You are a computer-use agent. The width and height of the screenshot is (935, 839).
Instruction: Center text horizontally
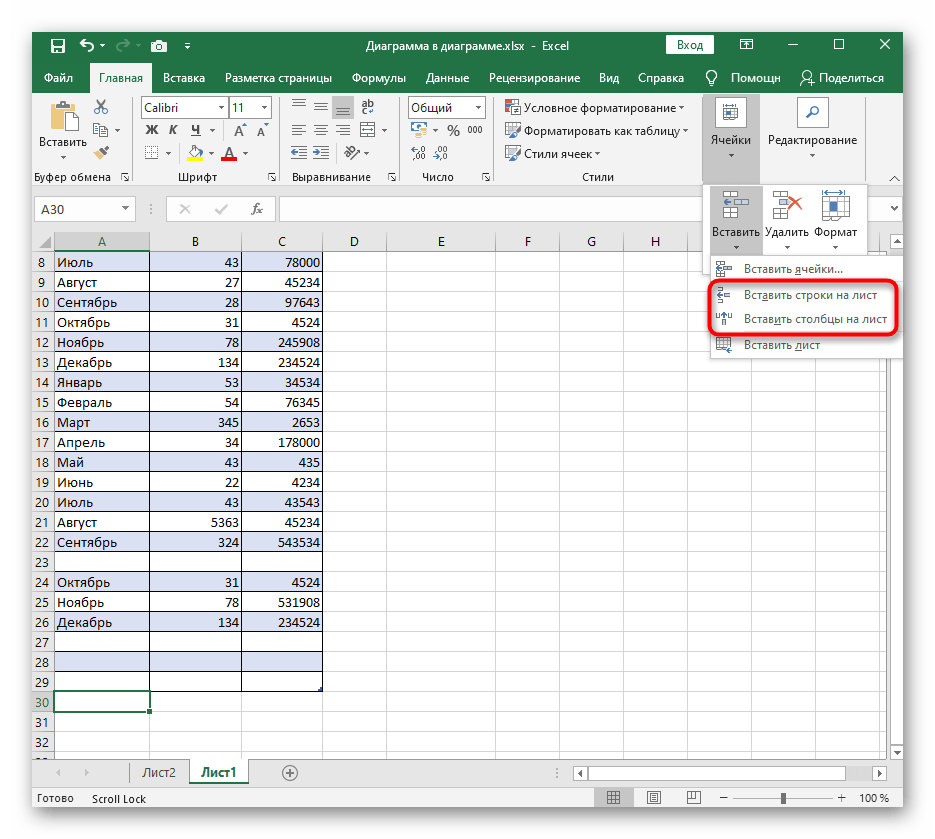click(321, 130)
